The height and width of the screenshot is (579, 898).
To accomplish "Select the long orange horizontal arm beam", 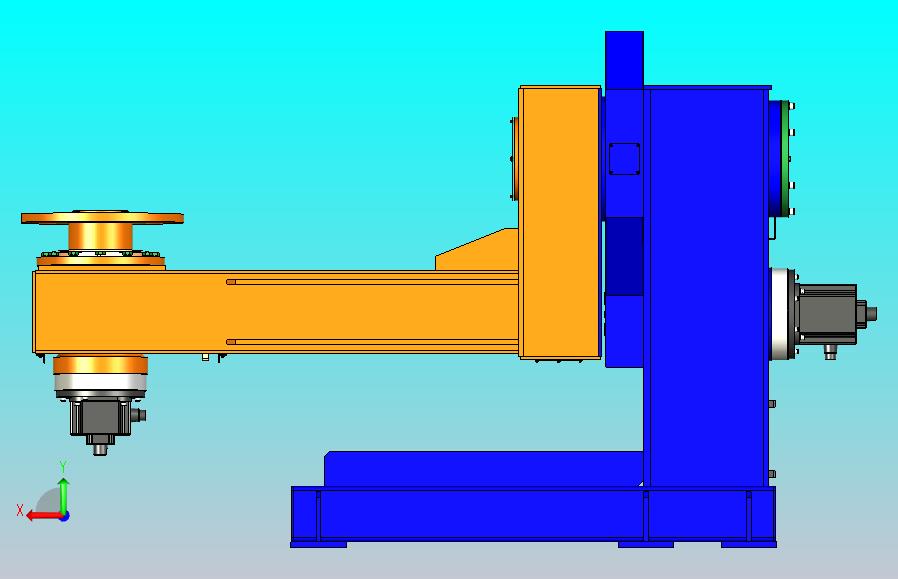I will coord(275,312).
